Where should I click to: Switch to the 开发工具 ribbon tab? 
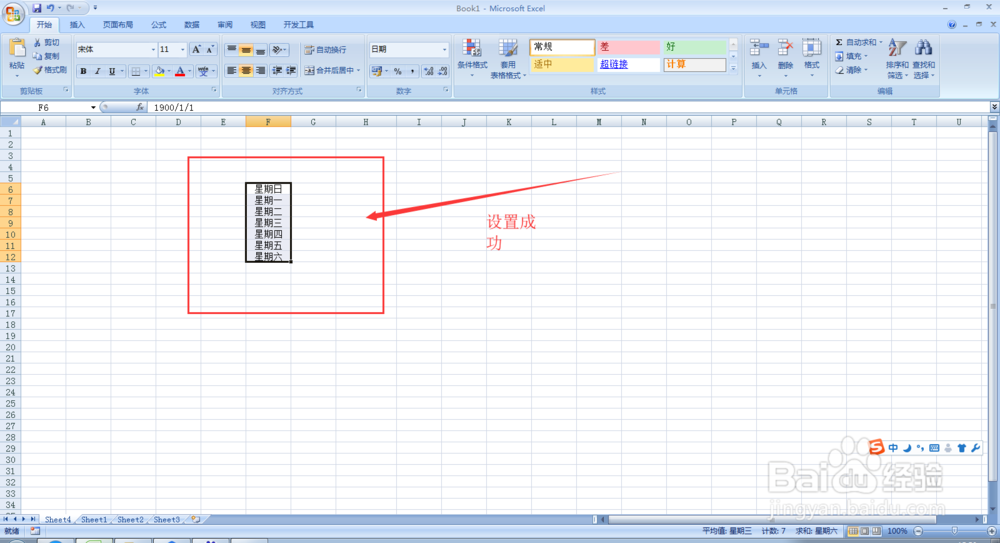[298, 25]
